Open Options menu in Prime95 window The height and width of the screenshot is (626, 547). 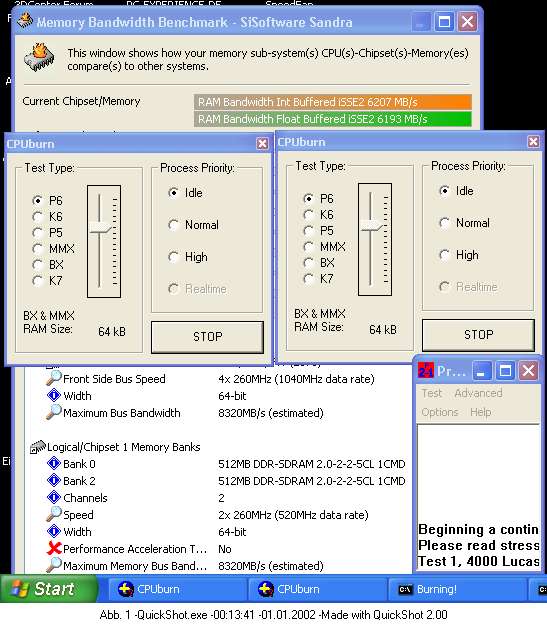click(x=440, y=412)
